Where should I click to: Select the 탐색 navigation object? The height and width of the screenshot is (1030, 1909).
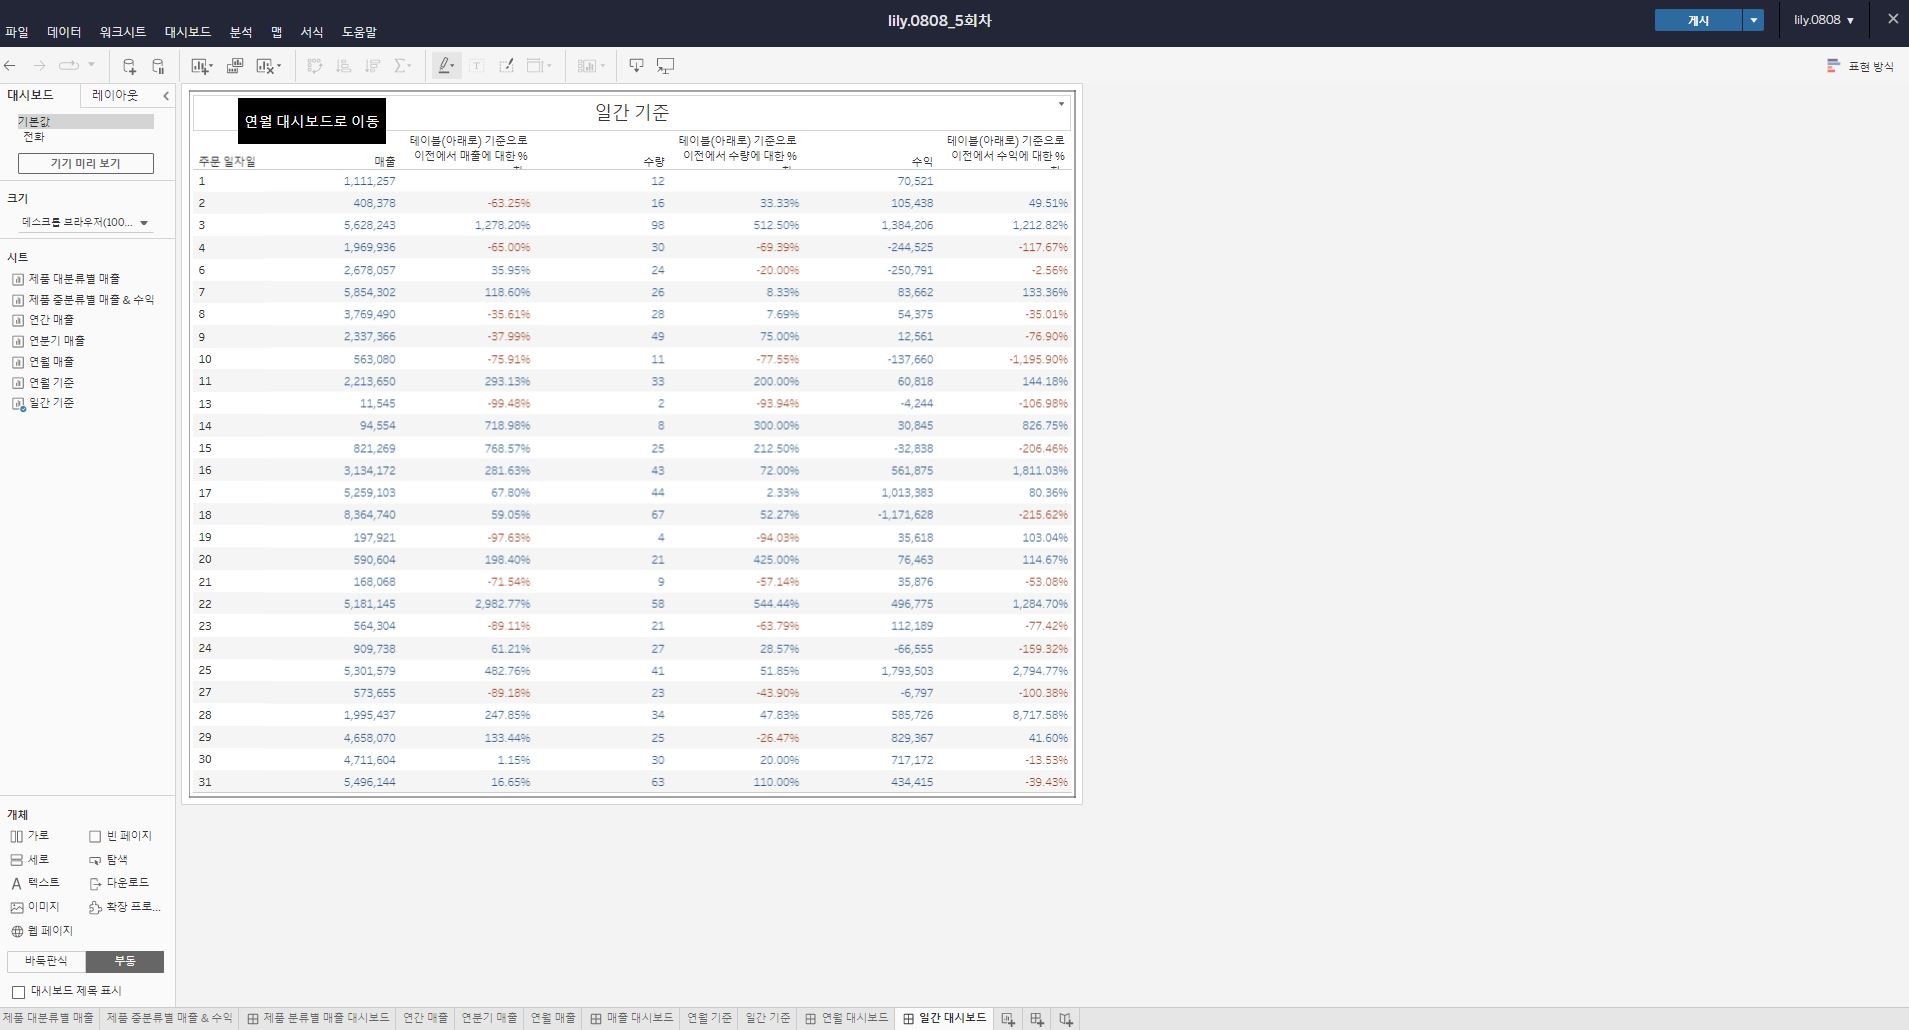point(108,860)
